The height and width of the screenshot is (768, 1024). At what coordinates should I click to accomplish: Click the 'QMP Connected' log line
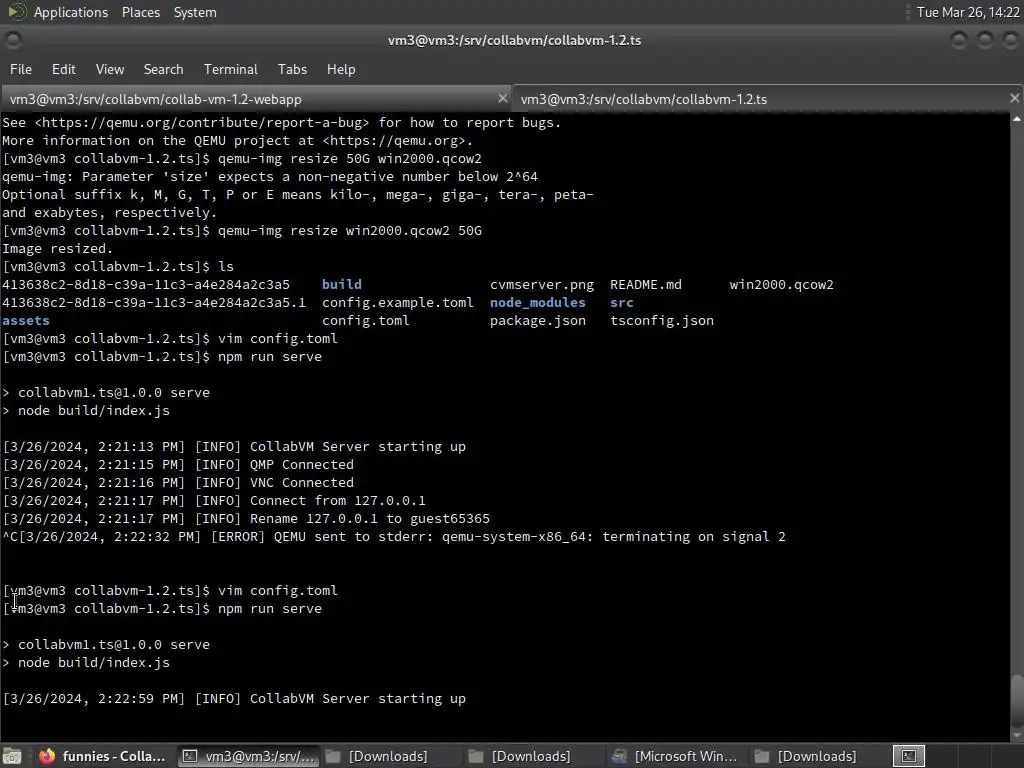[x=178, y=464]
